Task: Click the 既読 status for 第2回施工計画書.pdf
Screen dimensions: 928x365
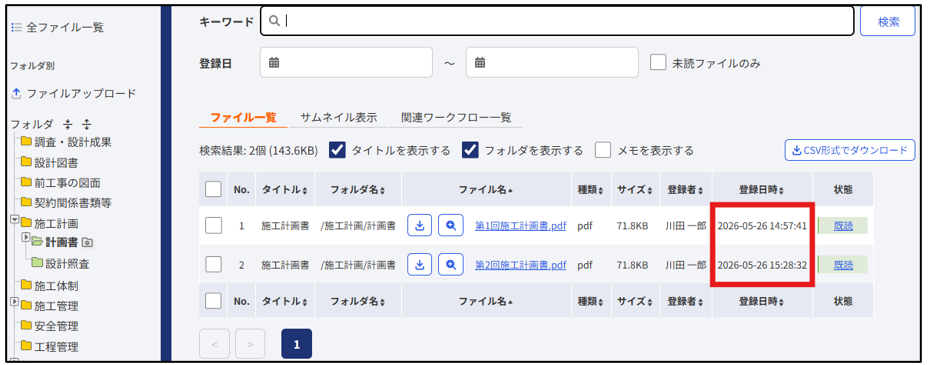Action: pyautogui.click(x=843, y=265)
